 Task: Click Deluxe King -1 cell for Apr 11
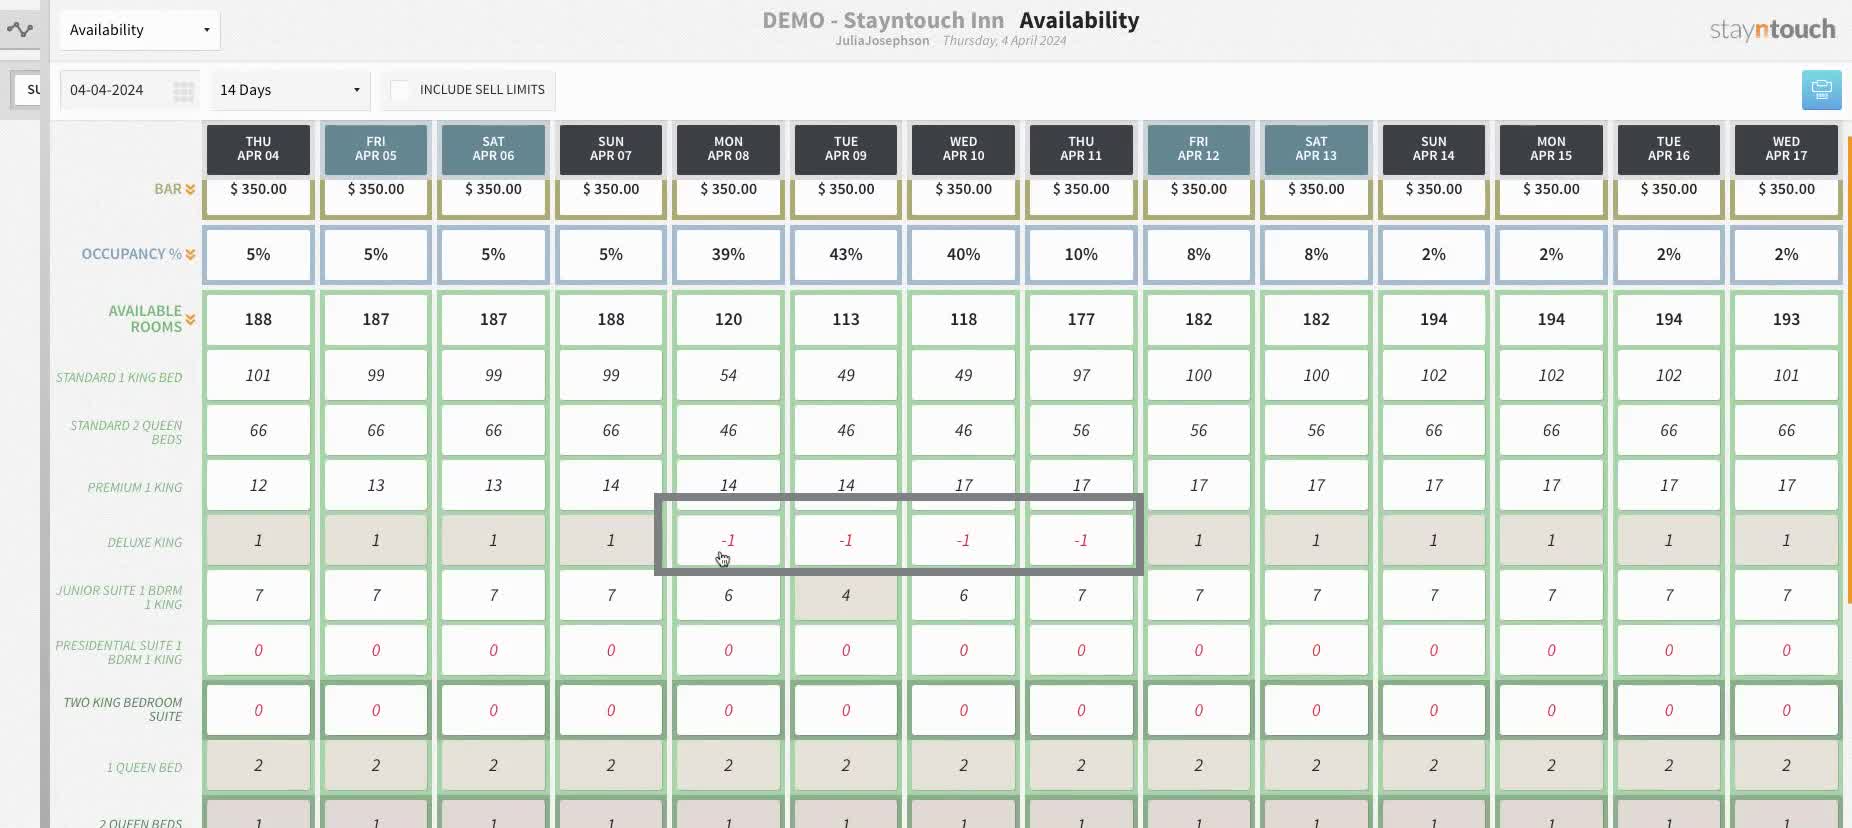pos(1081,540)
